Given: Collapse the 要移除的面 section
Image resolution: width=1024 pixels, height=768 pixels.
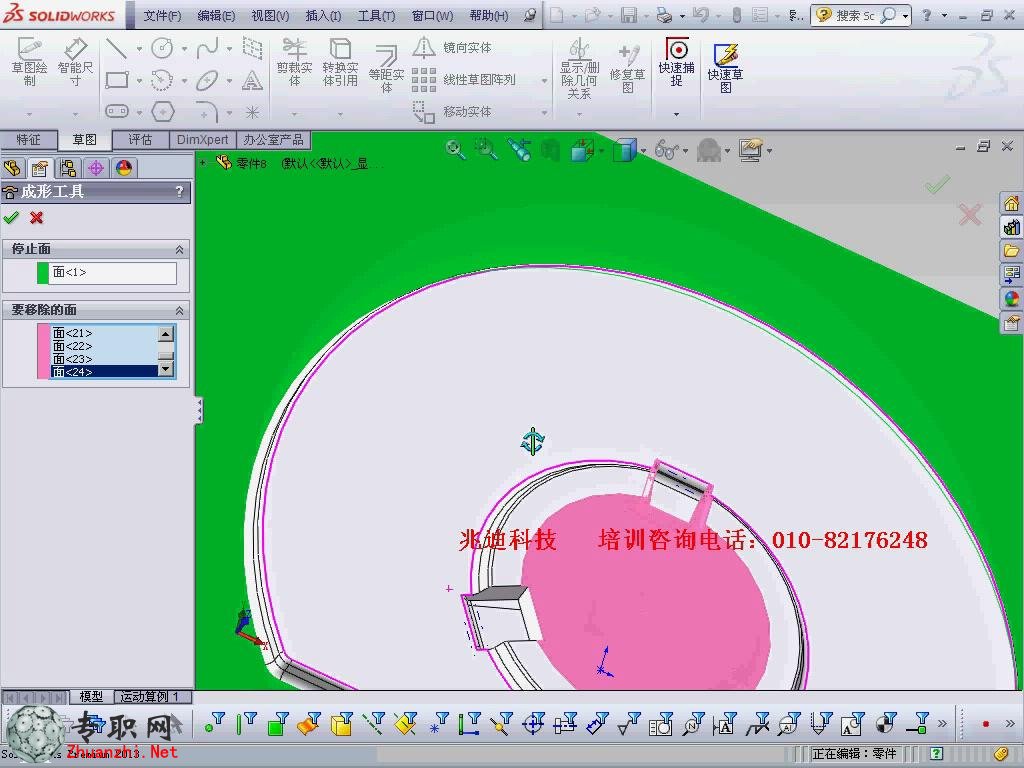Looking at the screenshot, I should (x=180, y=310).
